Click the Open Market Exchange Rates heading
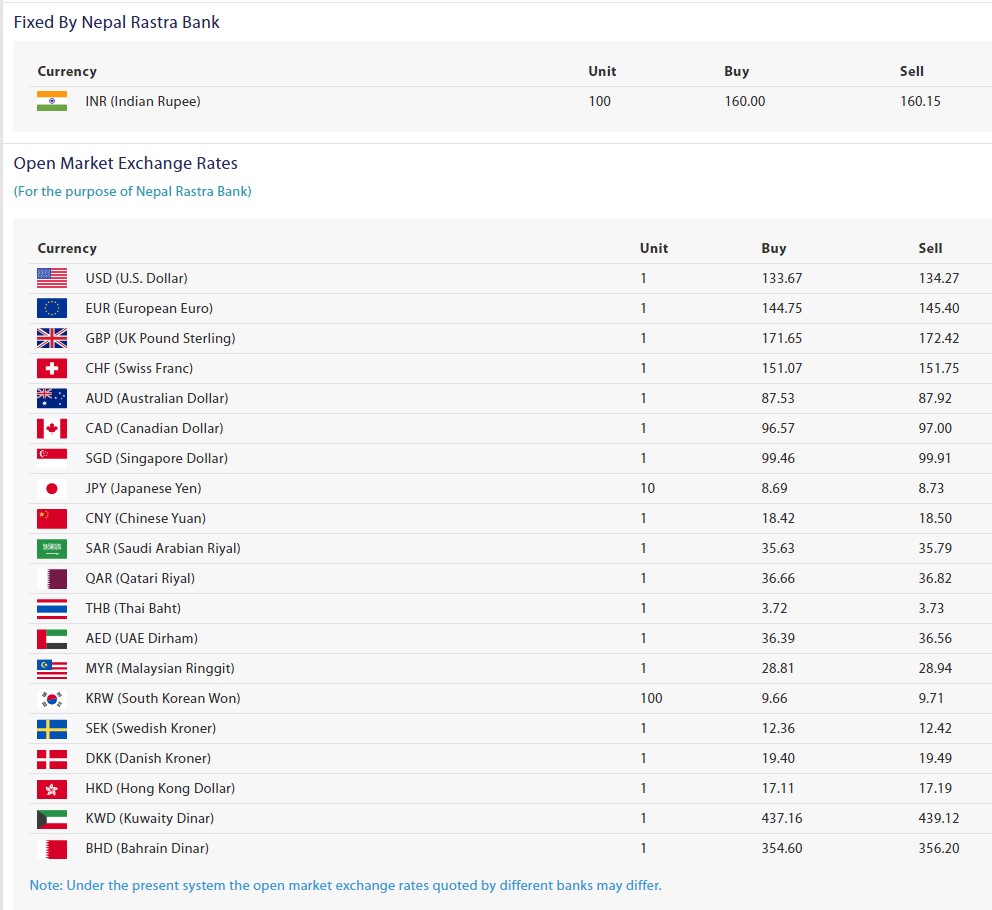This screenshot has height=910, width=992. (x=125, y=163)
